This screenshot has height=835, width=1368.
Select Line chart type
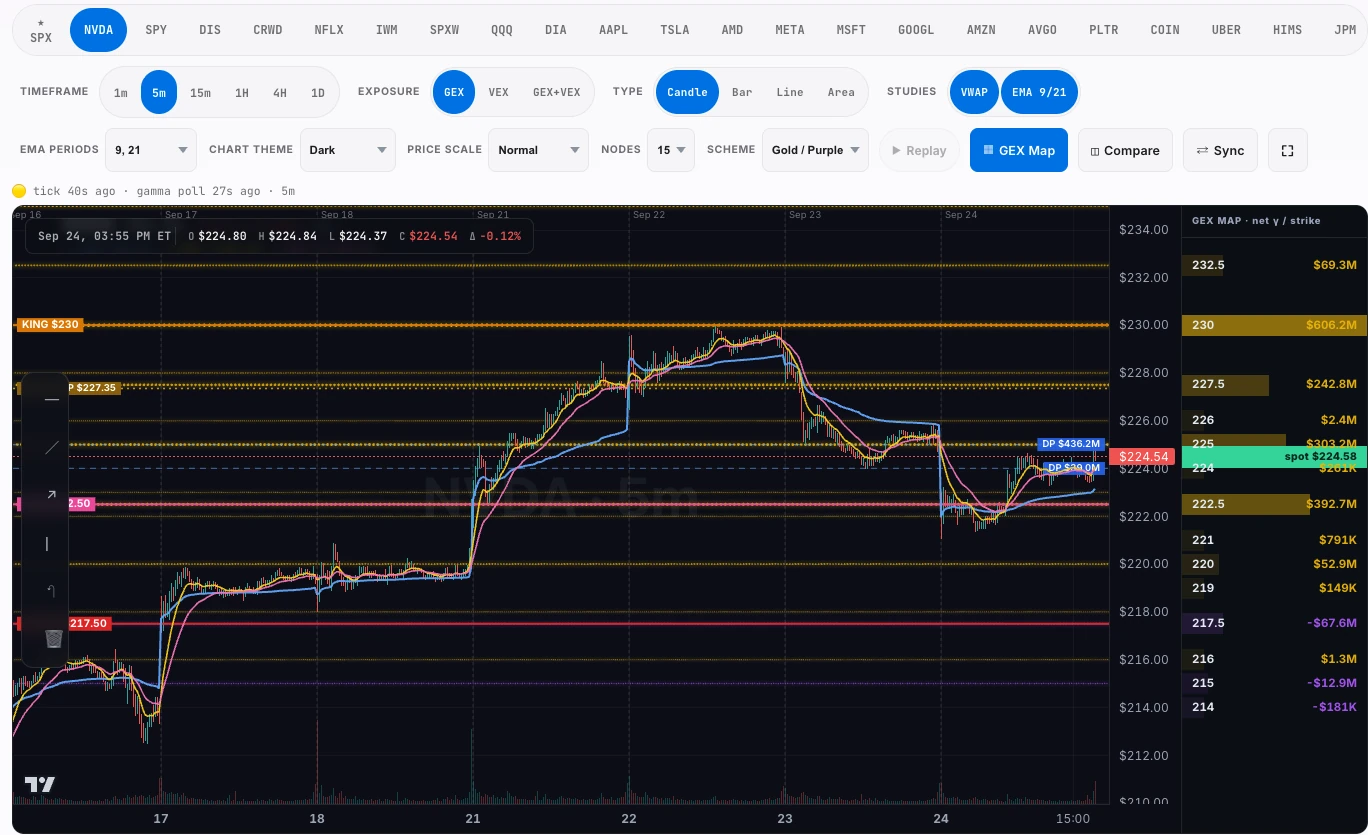point(789,92)
